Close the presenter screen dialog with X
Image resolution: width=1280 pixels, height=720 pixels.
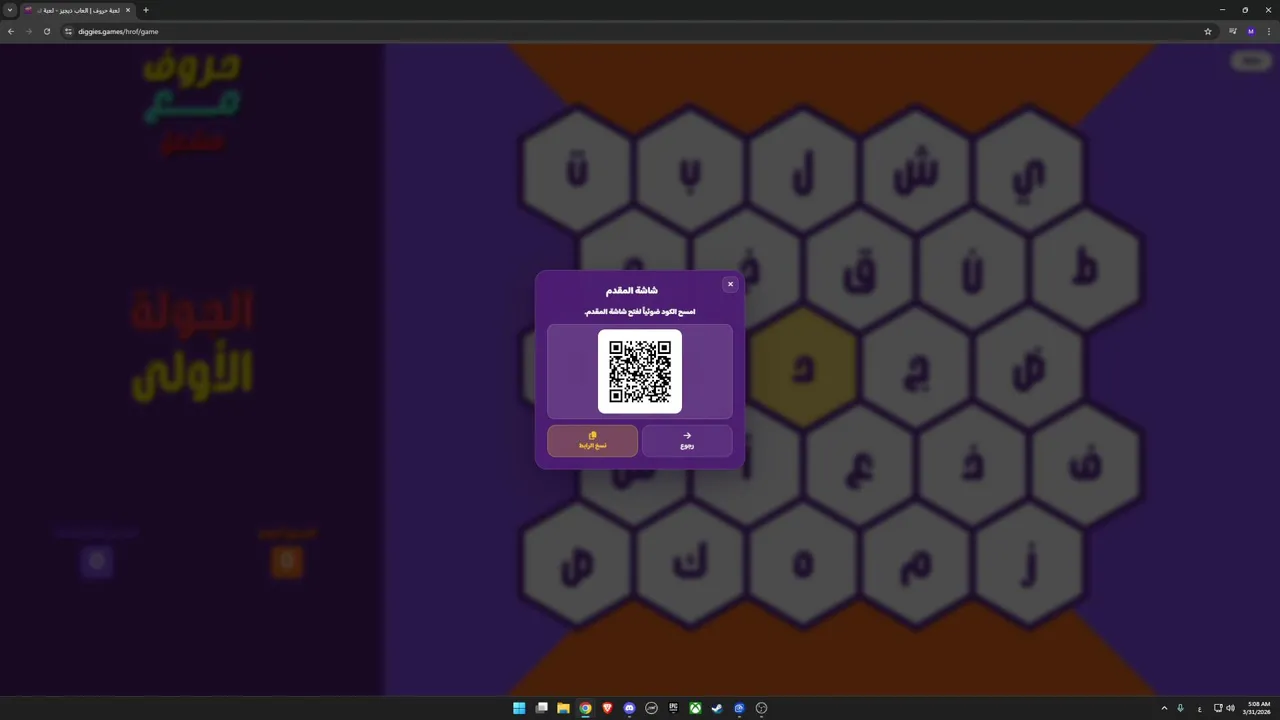(730, 284)
